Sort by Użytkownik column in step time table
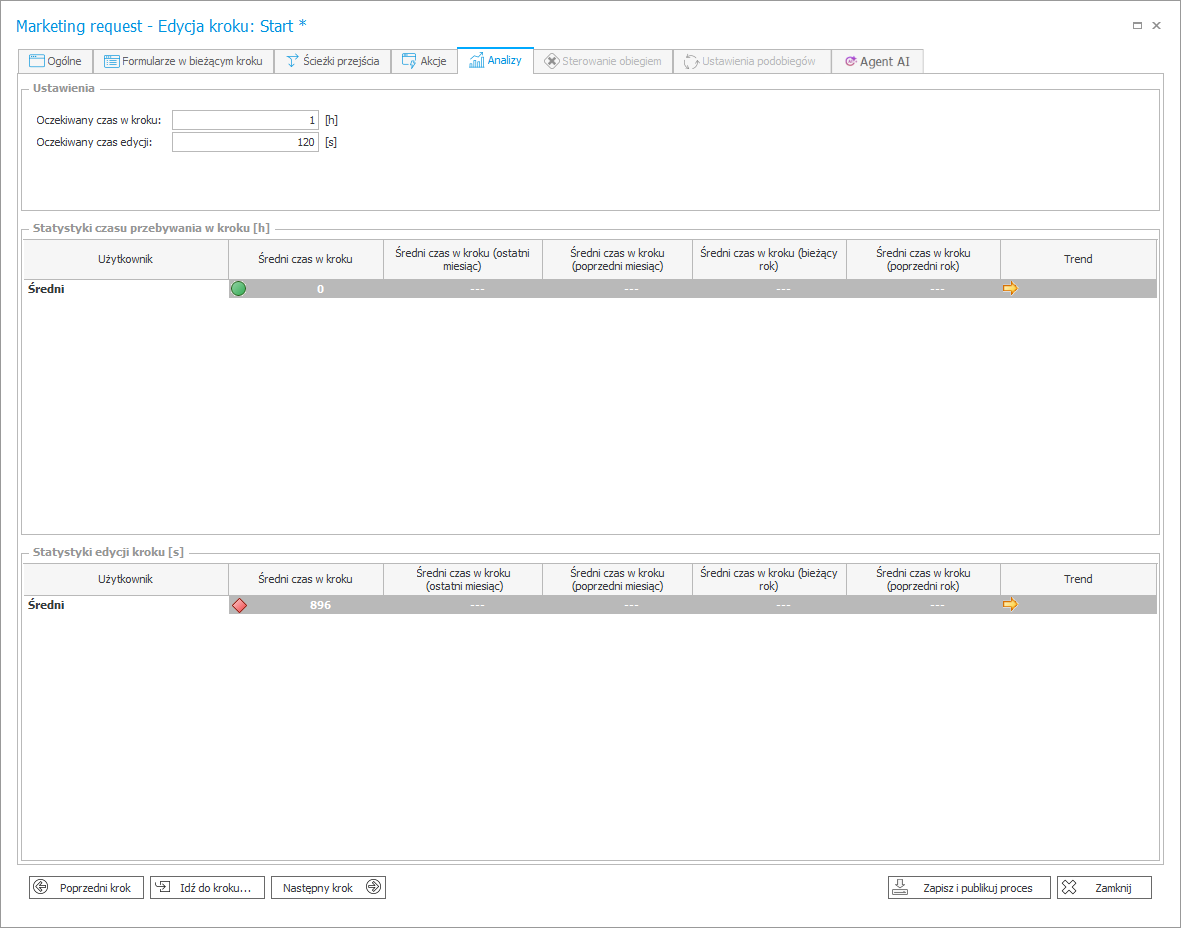The image size is (1181, 928). [x=126, y=259]
